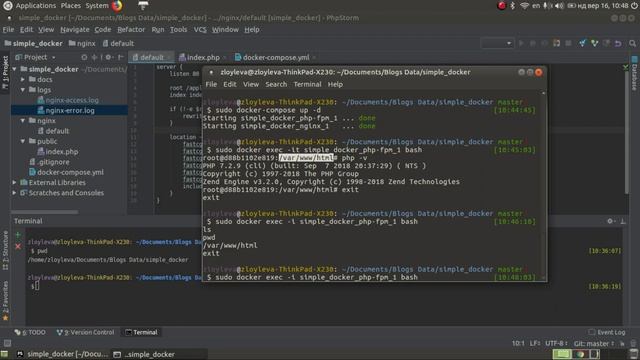
Task: Click tool windows toggle icon in status bar
Action: coord(7,343)
